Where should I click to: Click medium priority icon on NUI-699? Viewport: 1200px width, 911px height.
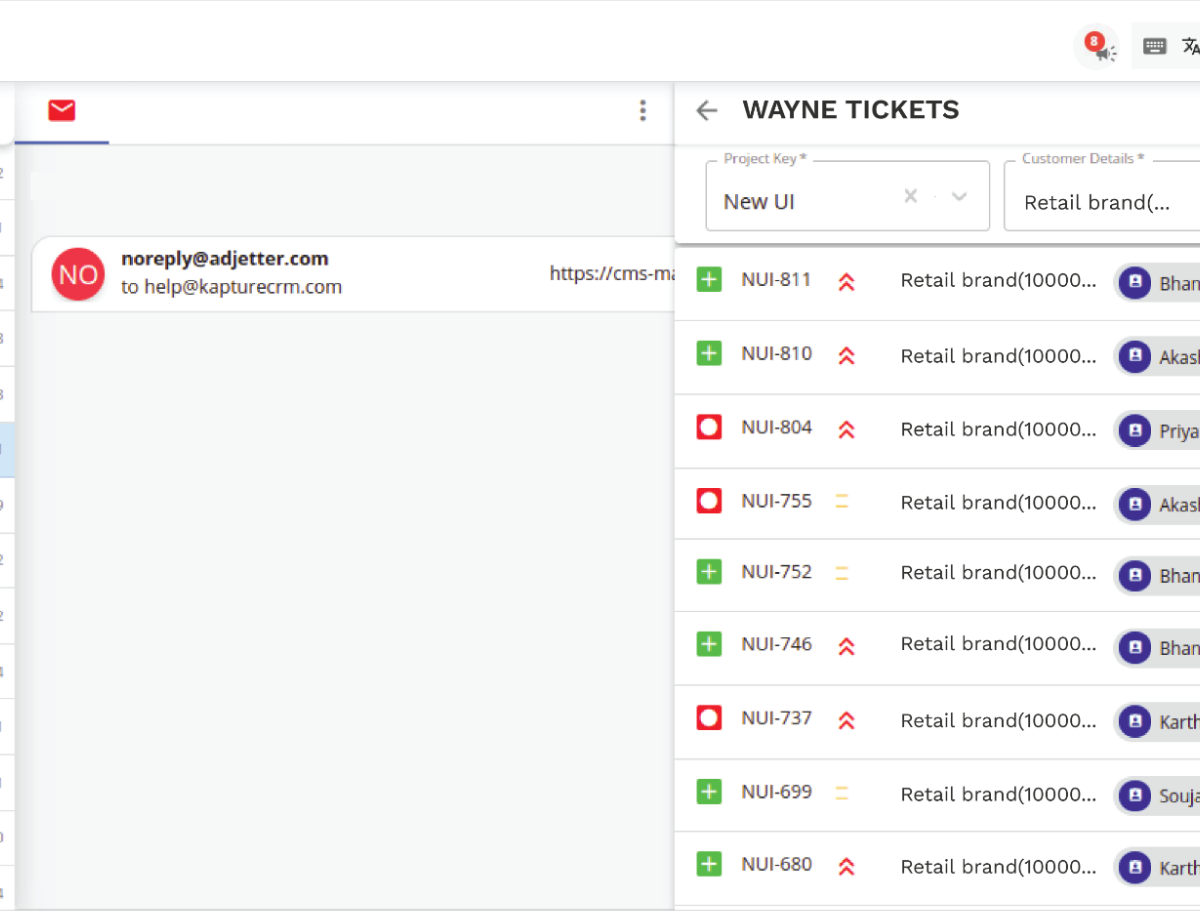842,793
